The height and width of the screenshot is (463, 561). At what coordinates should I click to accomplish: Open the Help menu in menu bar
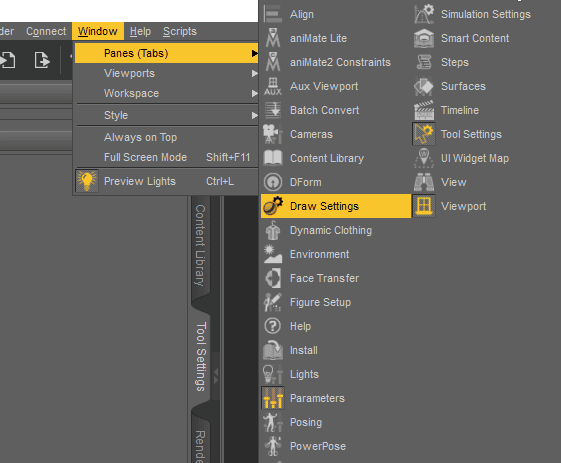140,31
